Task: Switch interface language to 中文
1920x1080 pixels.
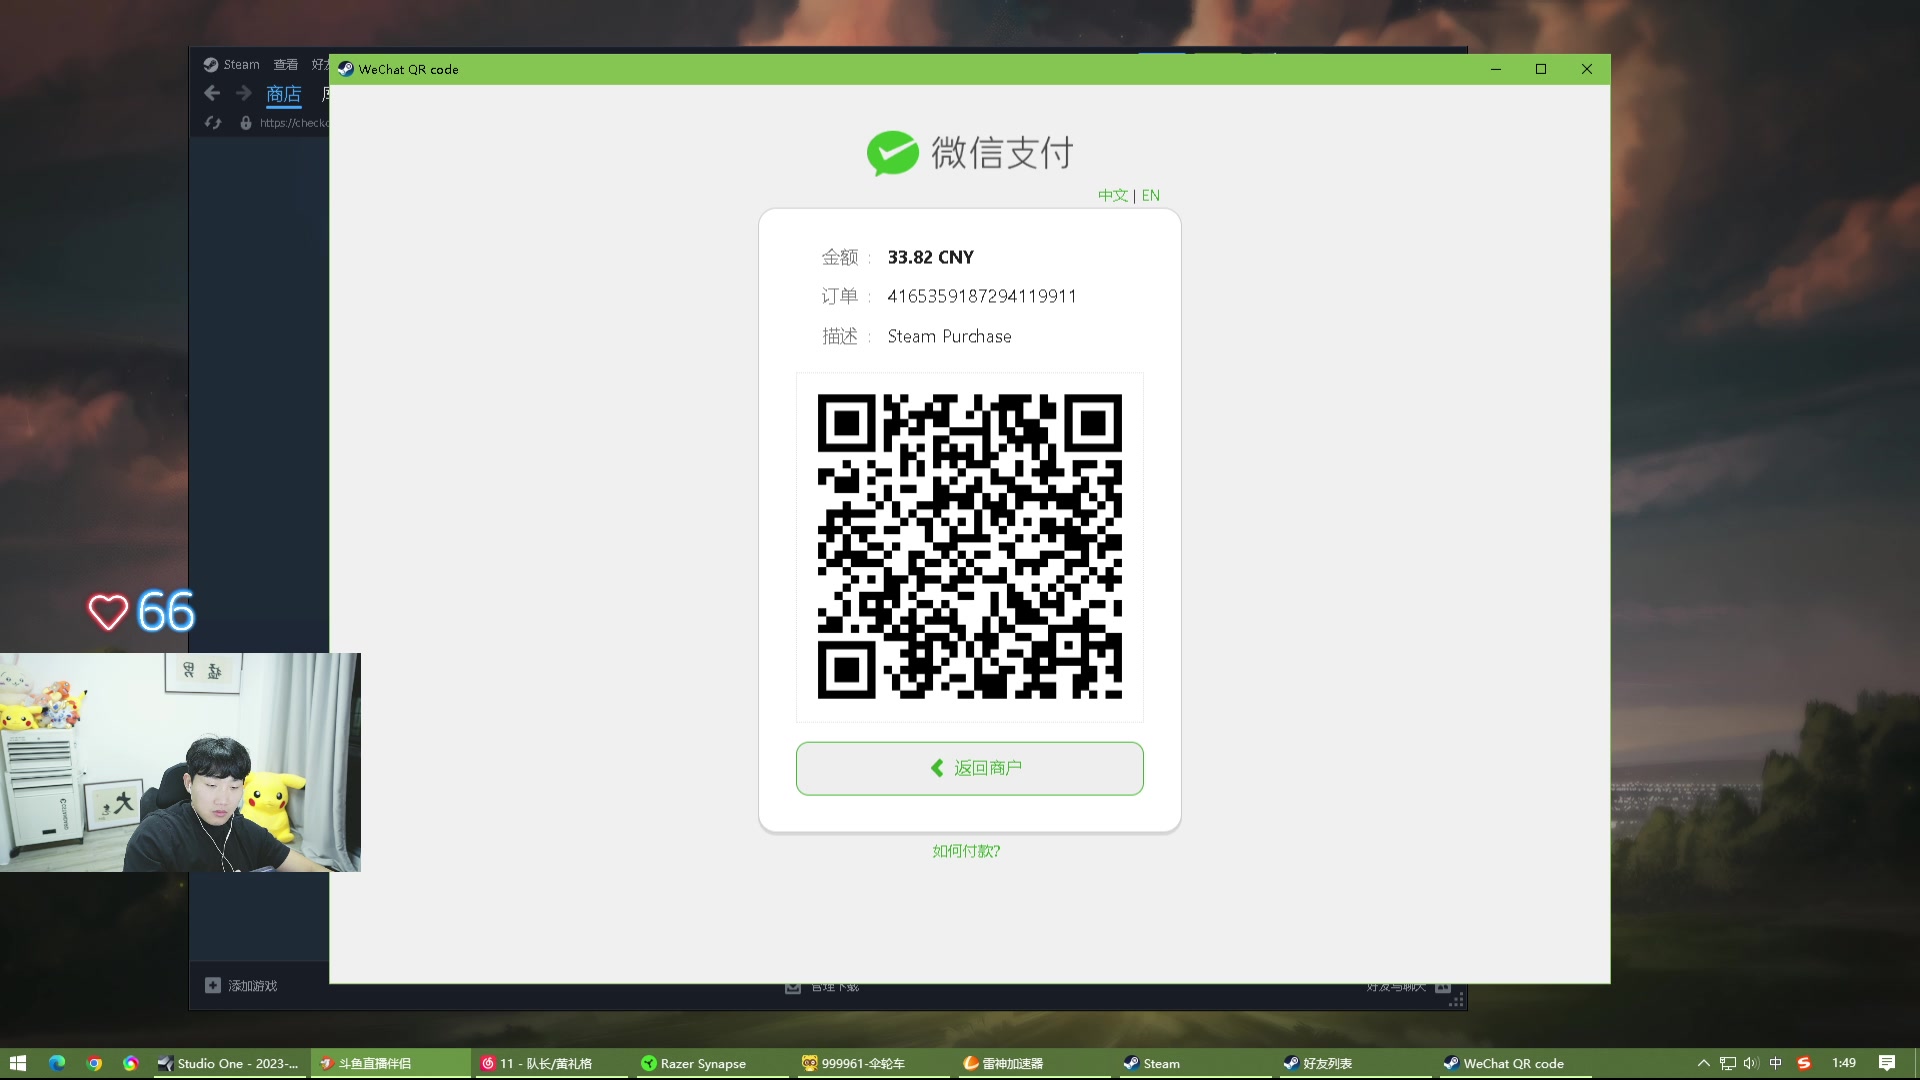Action: tap(1112, 195)
